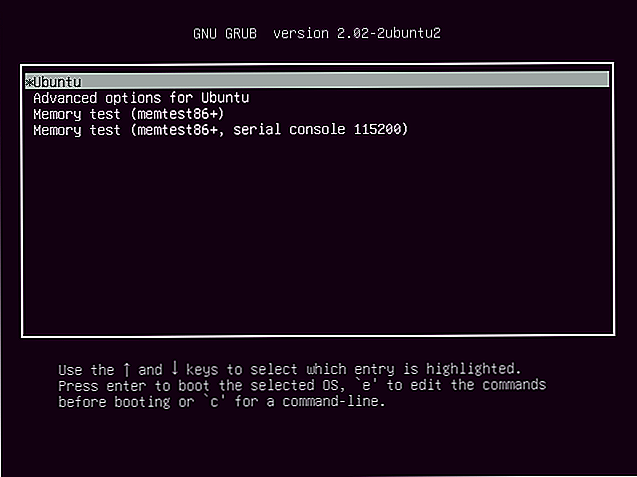Click empty area inside boot menu box
Screen dimensions: 637x477
click(317, 236)
